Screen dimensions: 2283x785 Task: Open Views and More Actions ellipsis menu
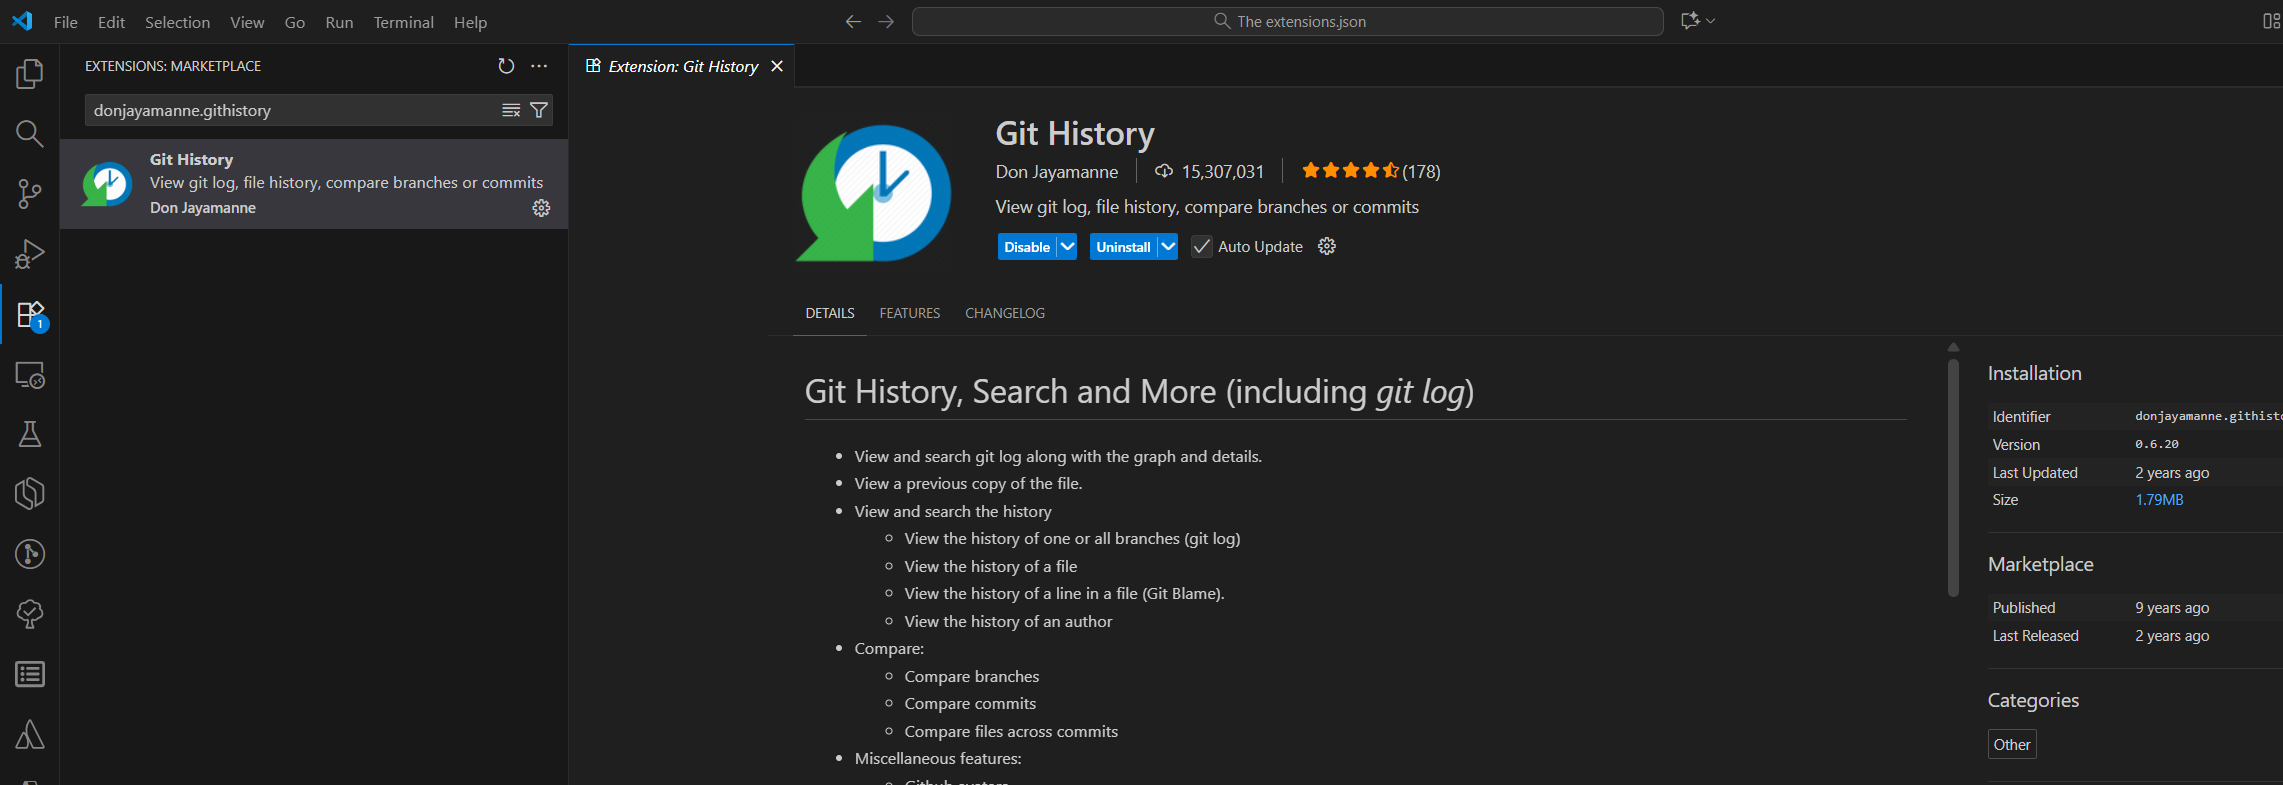pyautogui.click(x=539, y=66)
